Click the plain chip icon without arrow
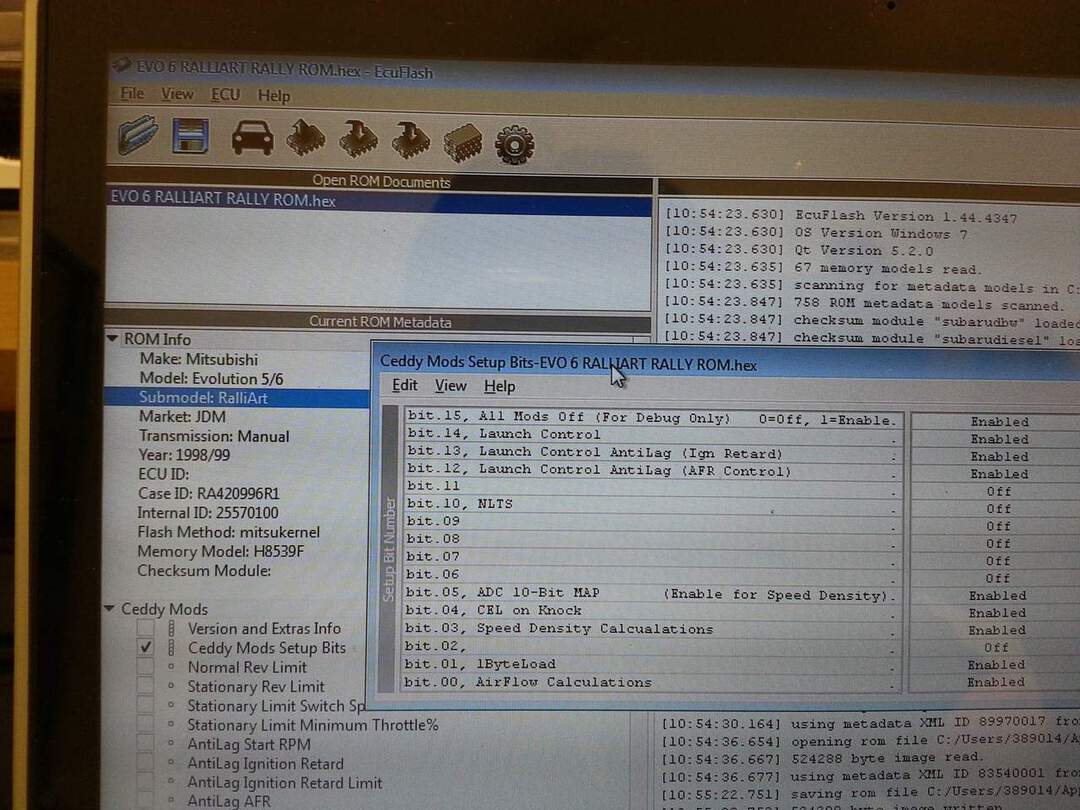 click(x=463, y=141)
